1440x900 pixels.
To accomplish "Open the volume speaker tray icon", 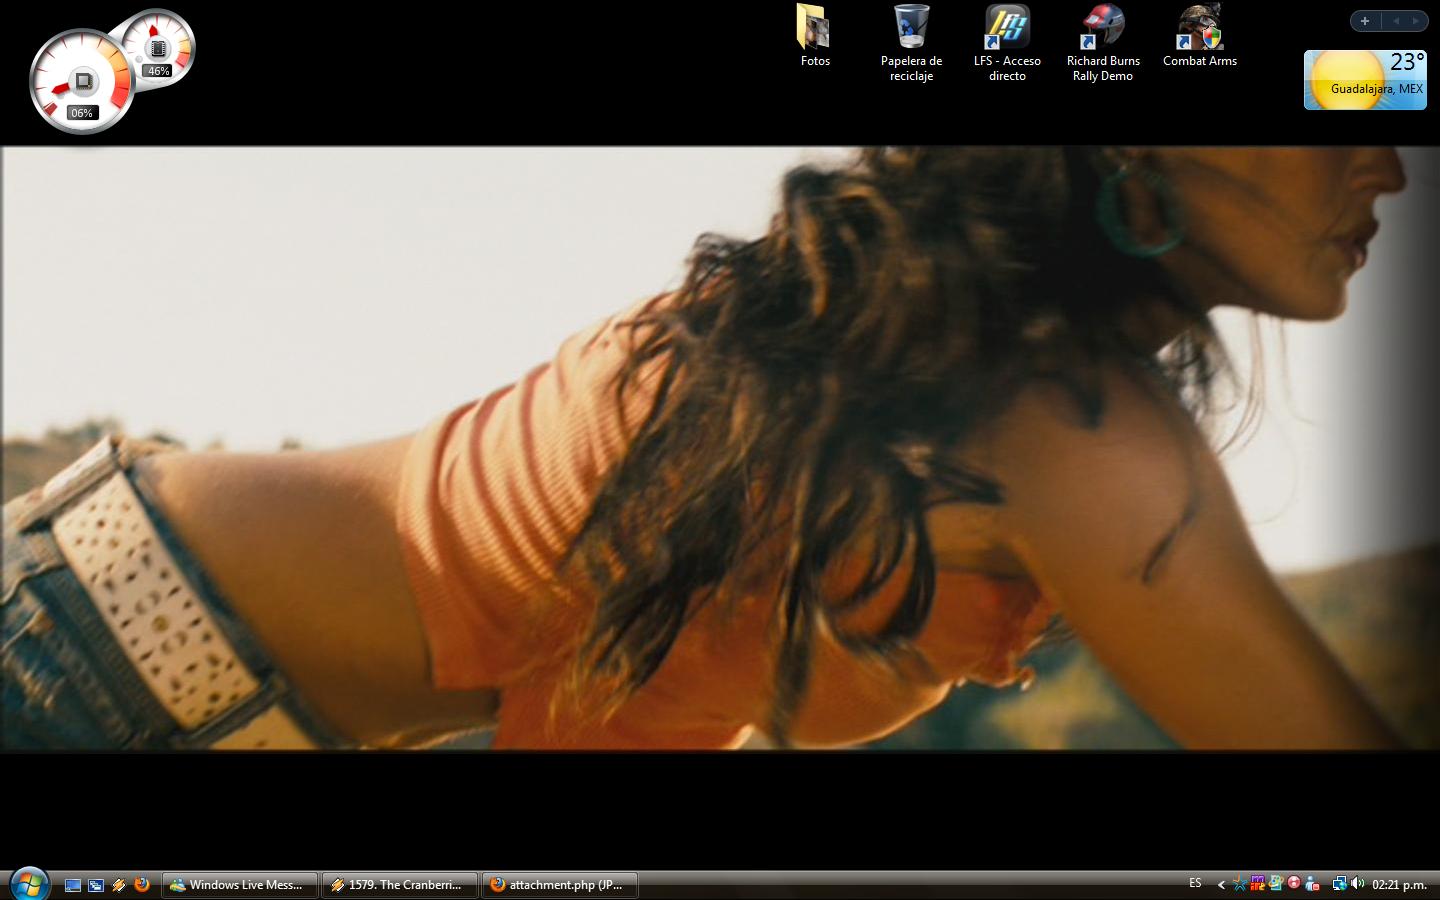I will [x=1357, y=884].
